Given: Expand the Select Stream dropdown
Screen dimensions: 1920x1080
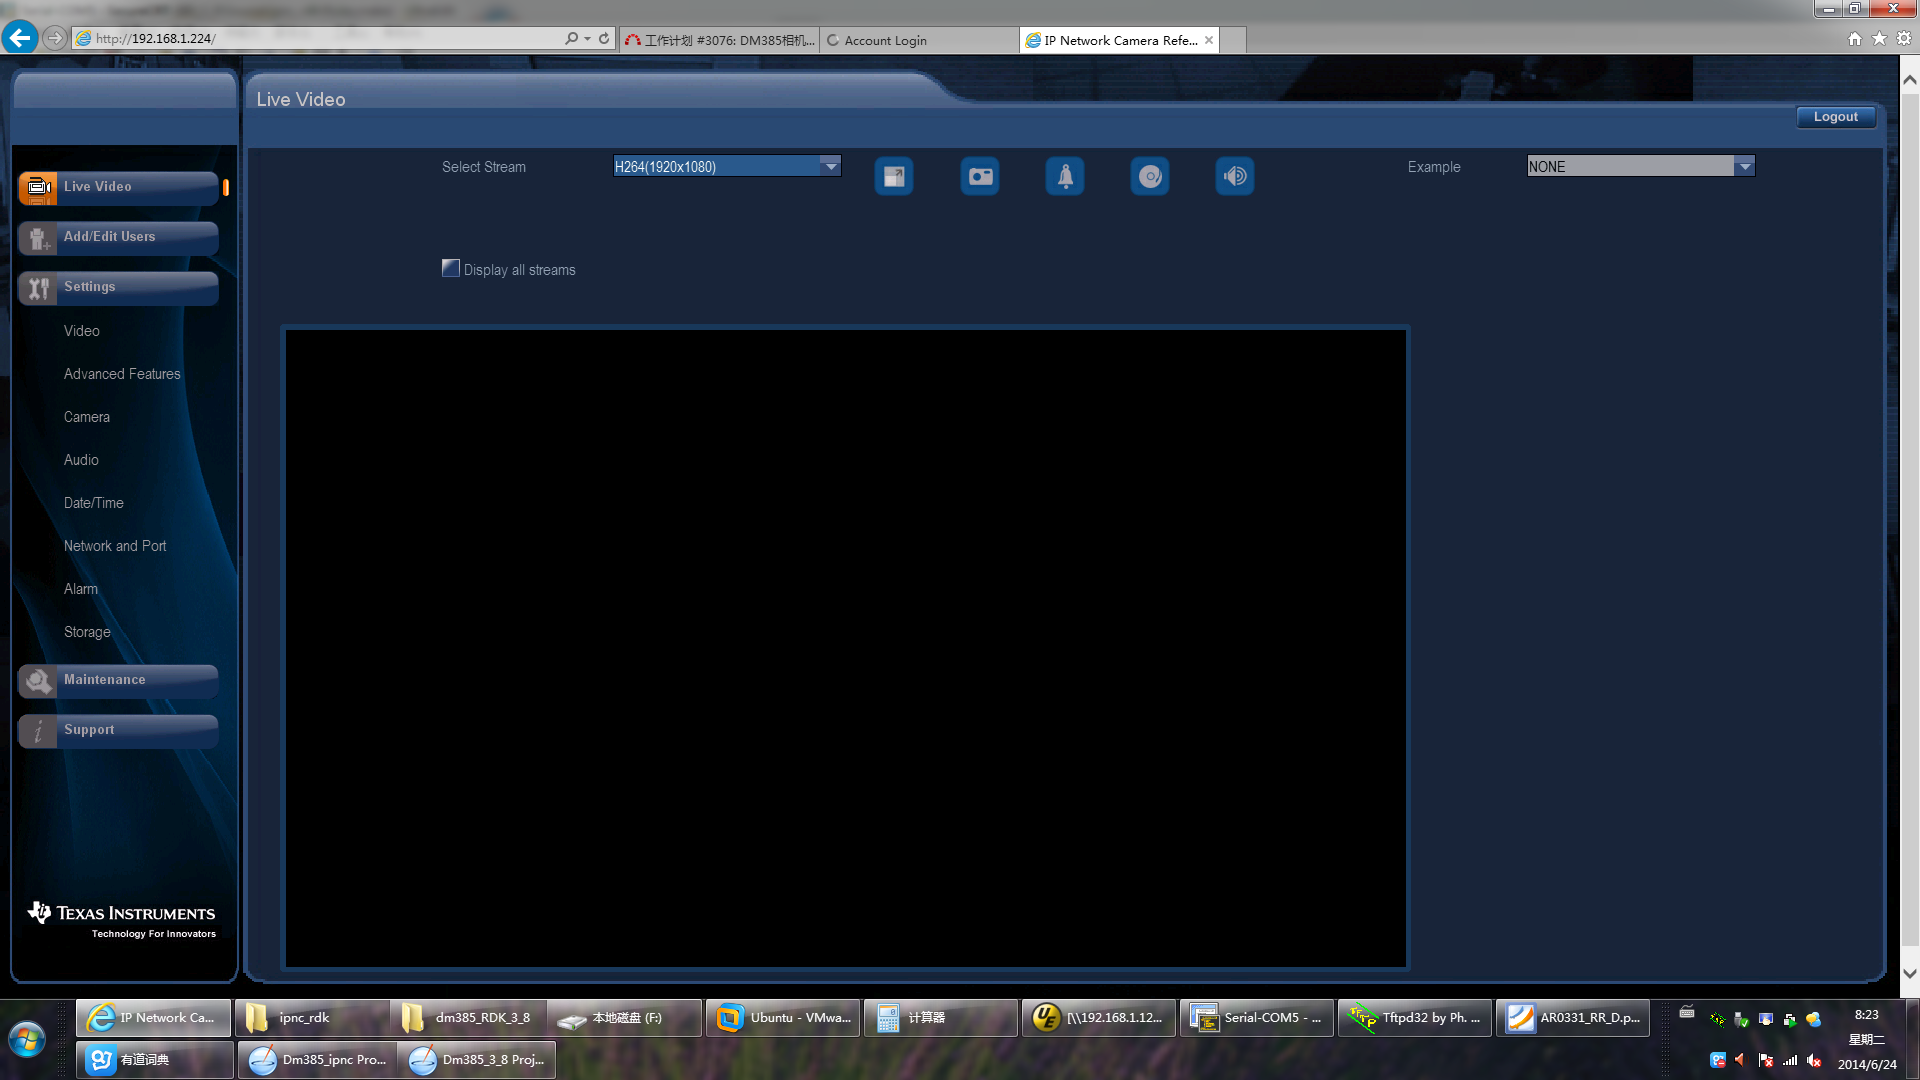Looking at the screenshot, I should click(x=830, y=166).
